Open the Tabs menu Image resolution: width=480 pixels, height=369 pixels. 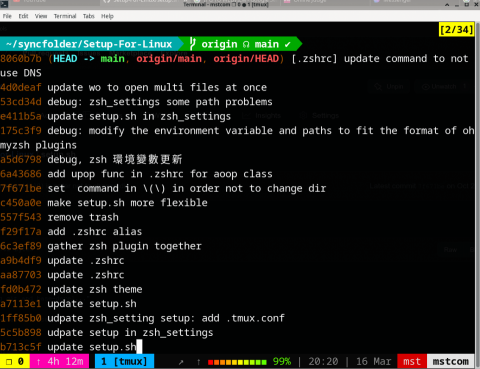tap(89, 16)
